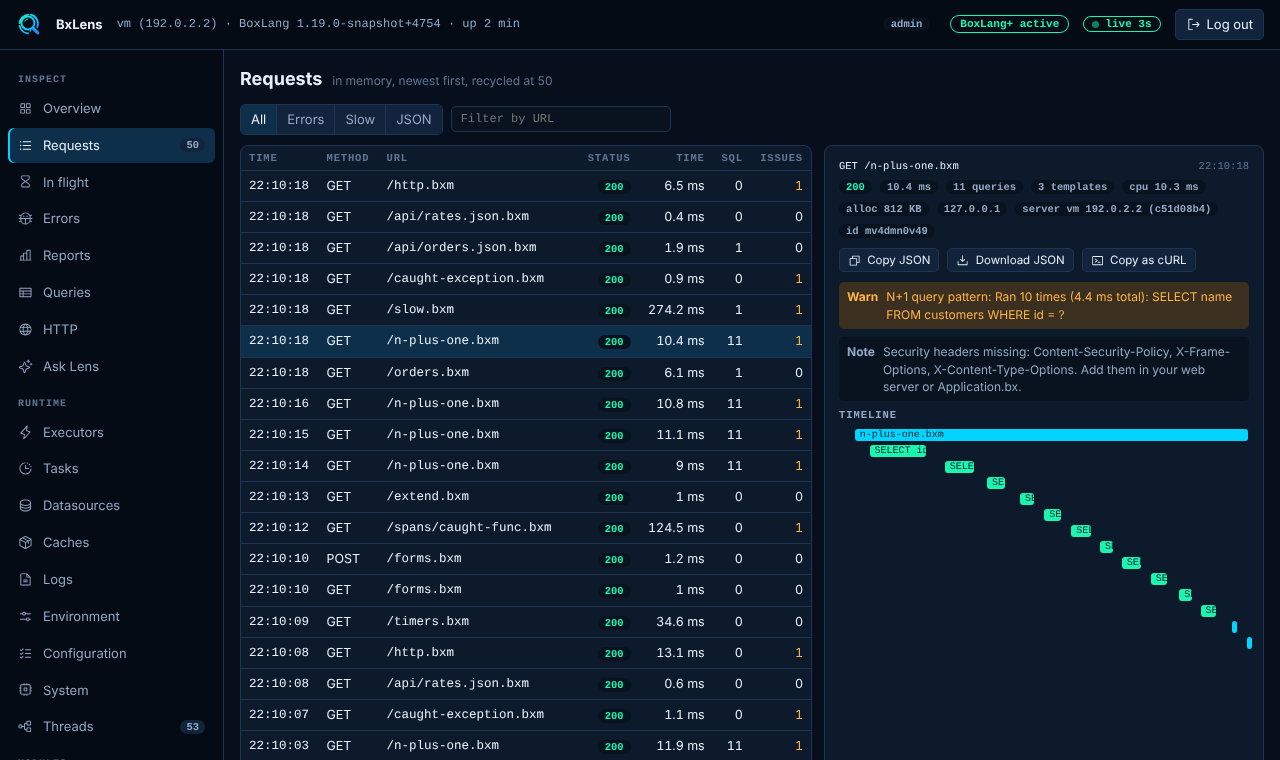
Task: Click the id mv4dmn0v49 chip
Action: [887, 231]
